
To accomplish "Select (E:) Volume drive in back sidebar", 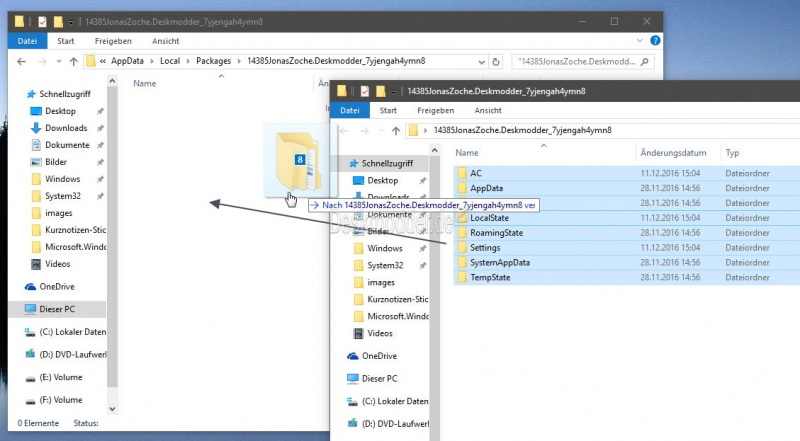I will point(61,377).
